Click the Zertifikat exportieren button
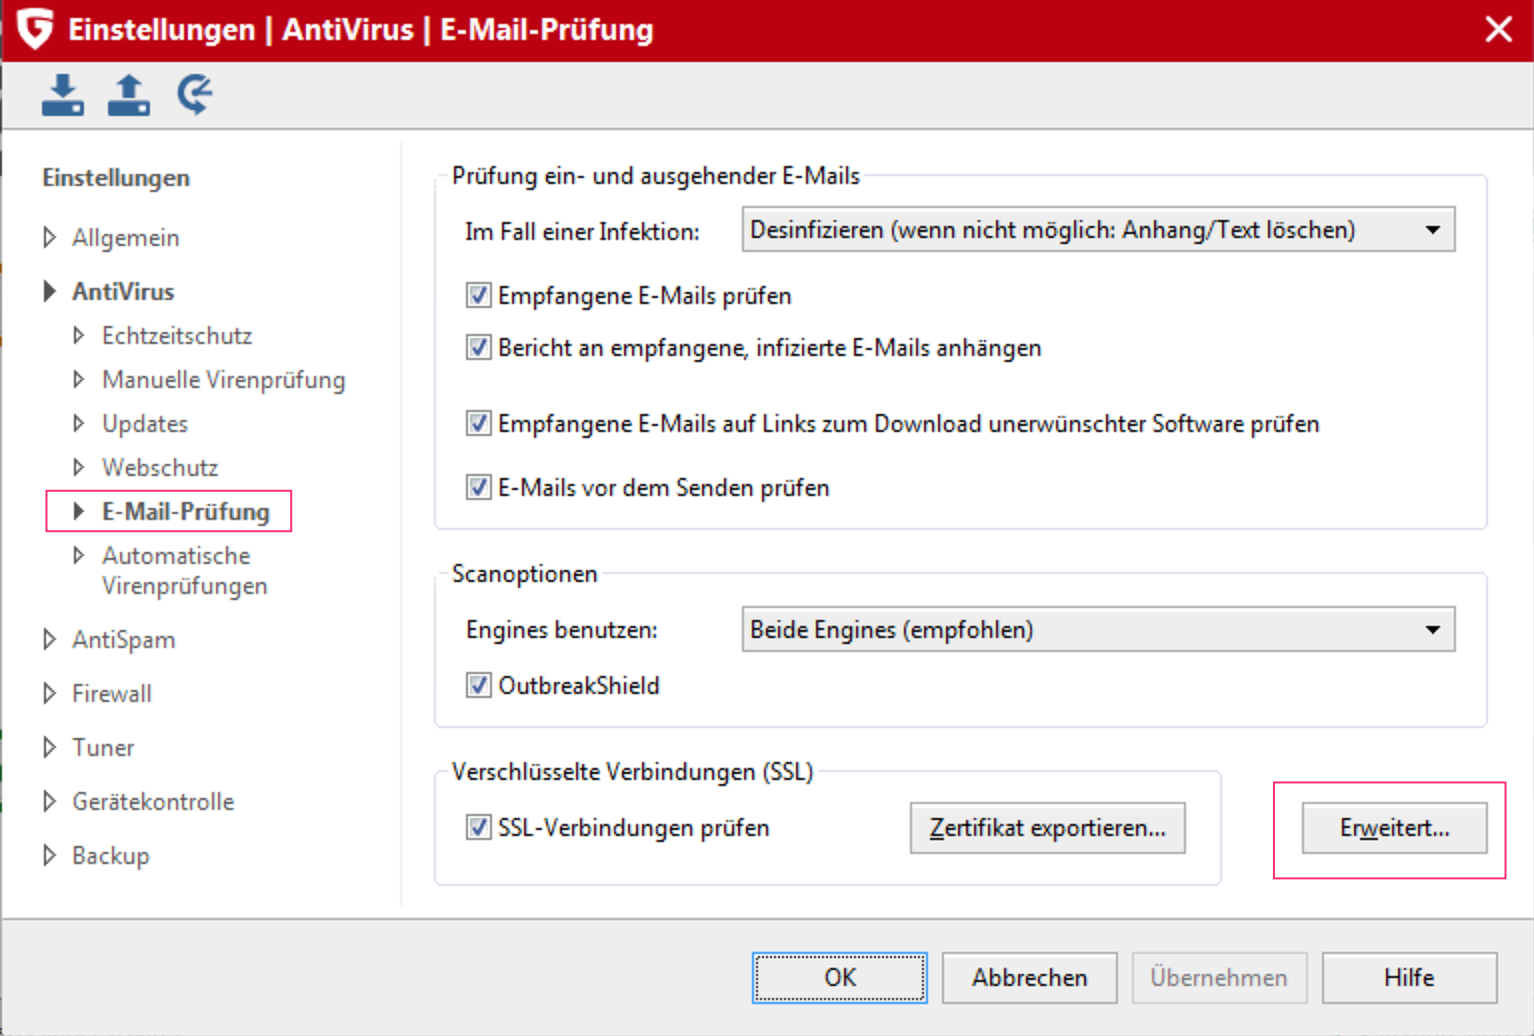Viewport: 1534px width, 1036px height. [1047, 828]
